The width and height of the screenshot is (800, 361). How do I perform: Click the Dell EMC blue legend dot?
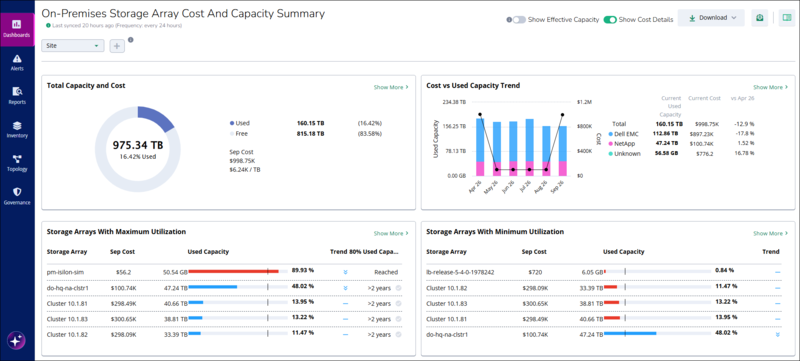click(611, 134)
